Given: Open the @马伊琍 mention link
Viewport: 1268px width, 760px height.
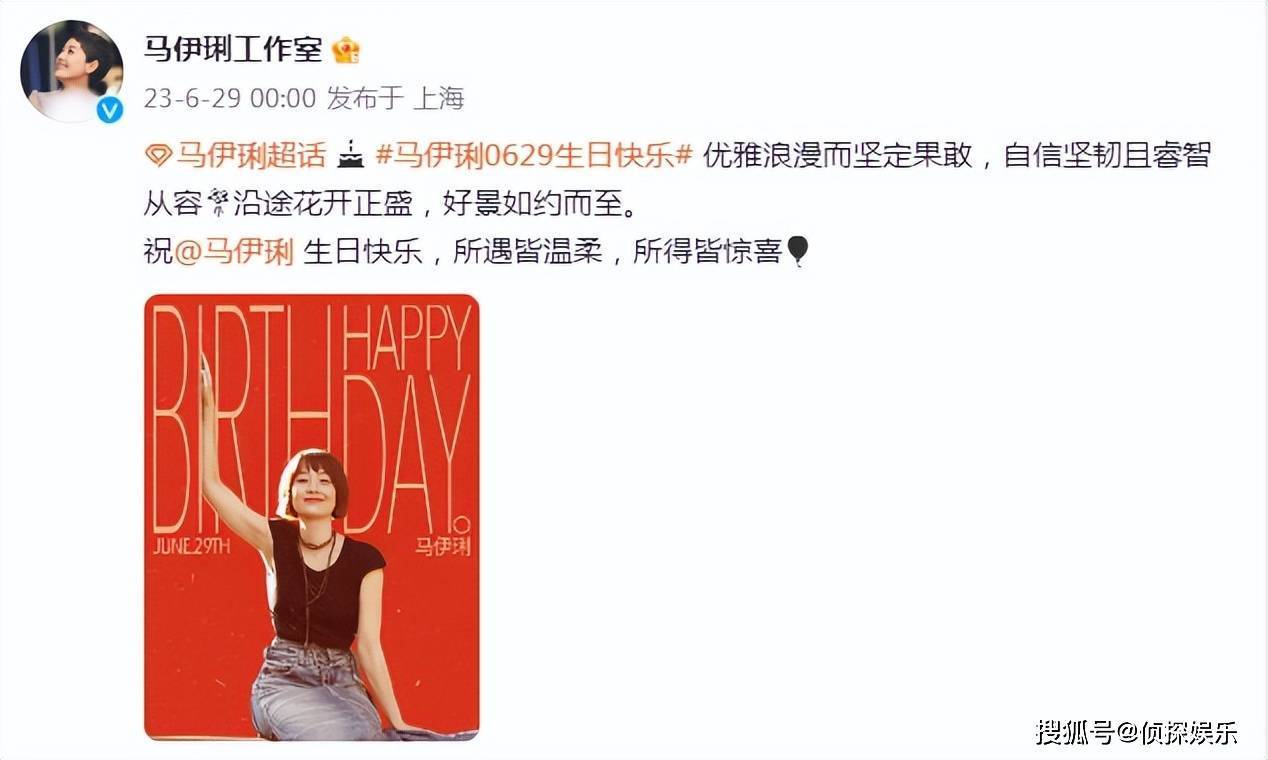Looking at the screenshot, I should point(234,251).
